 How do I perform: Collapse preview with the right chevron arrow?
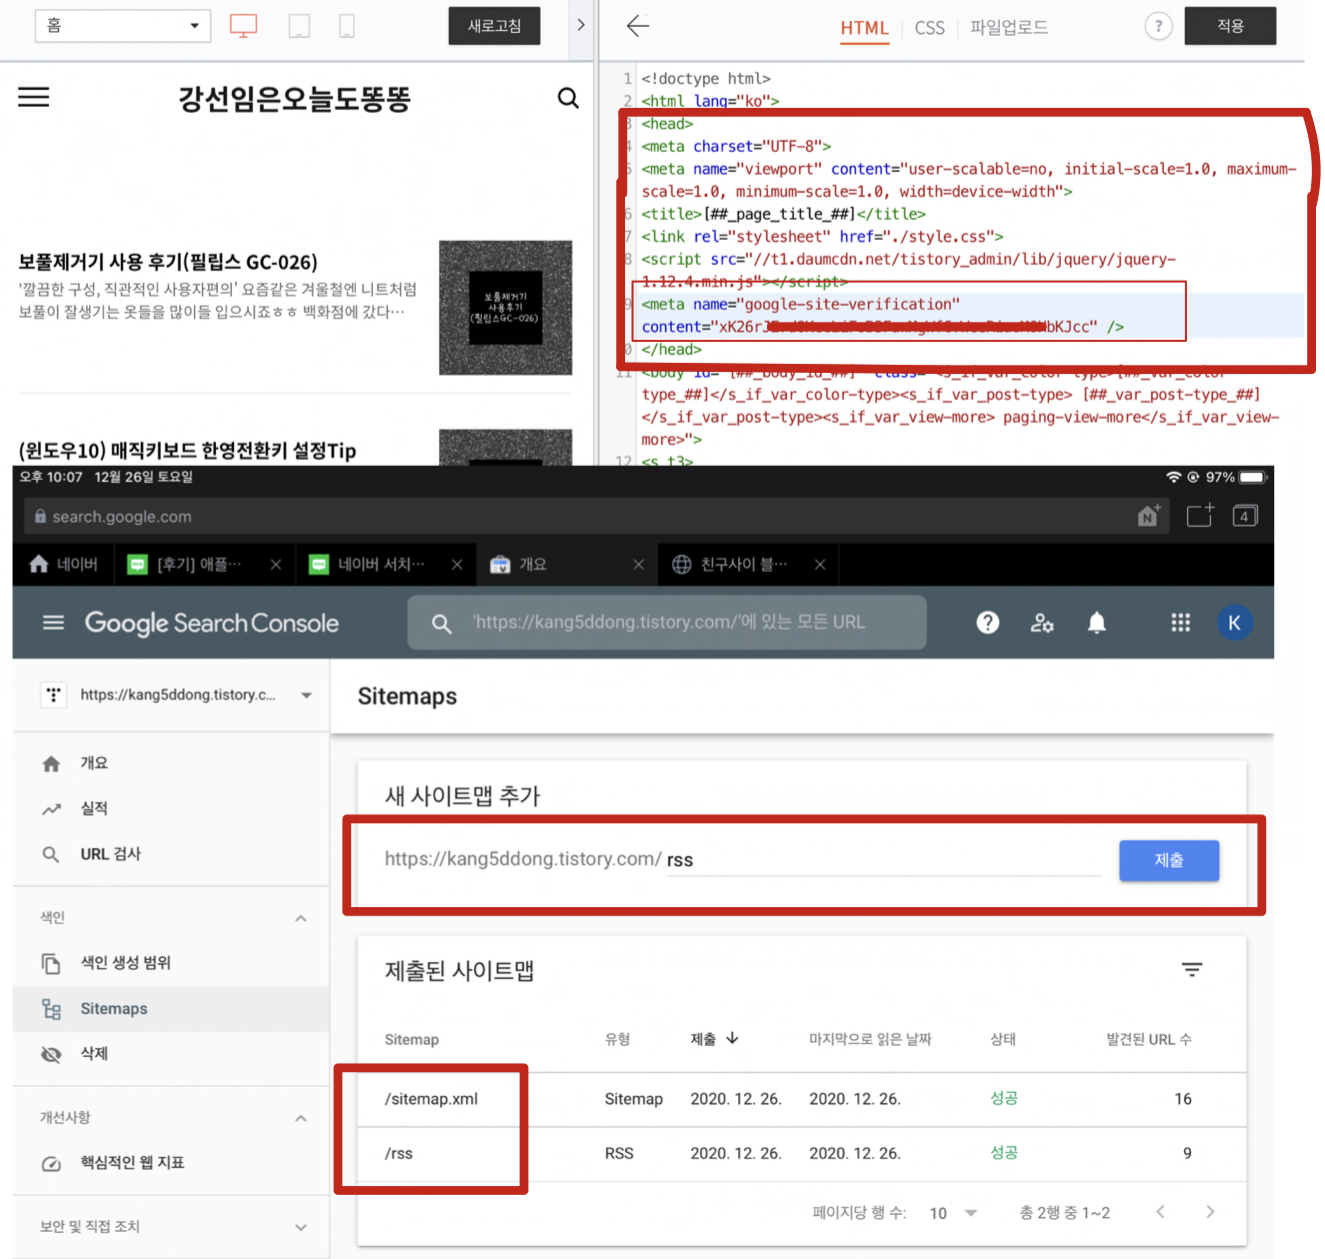tap(581, 25)
